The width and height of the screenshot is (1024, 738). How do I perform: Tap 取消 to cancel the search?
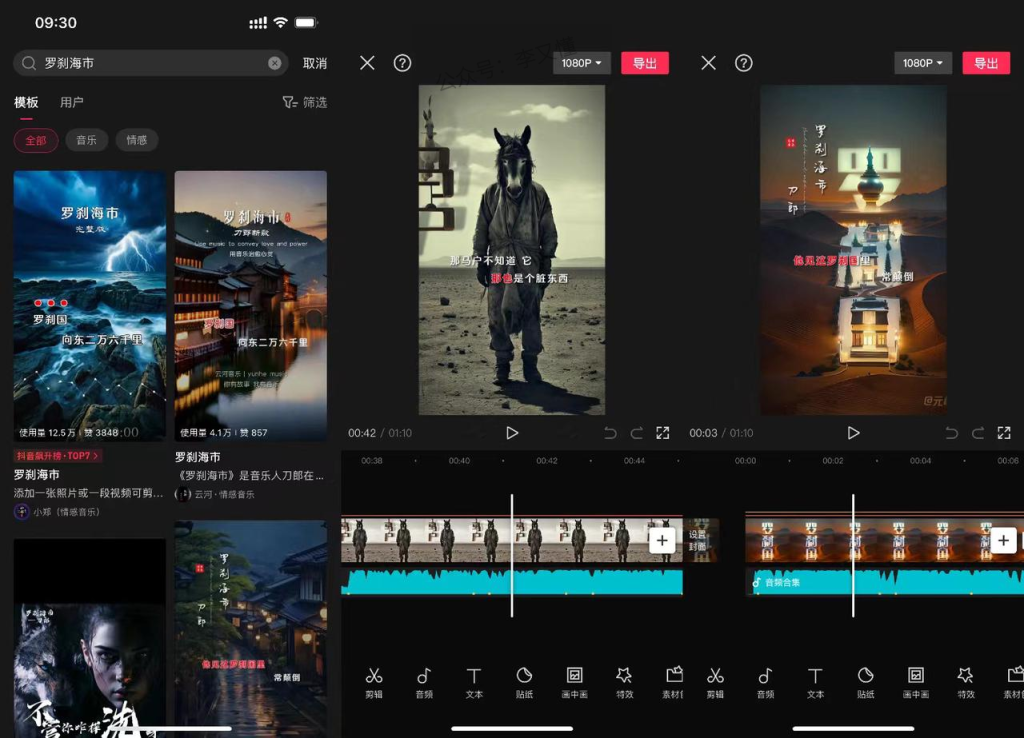pos(315,63)
